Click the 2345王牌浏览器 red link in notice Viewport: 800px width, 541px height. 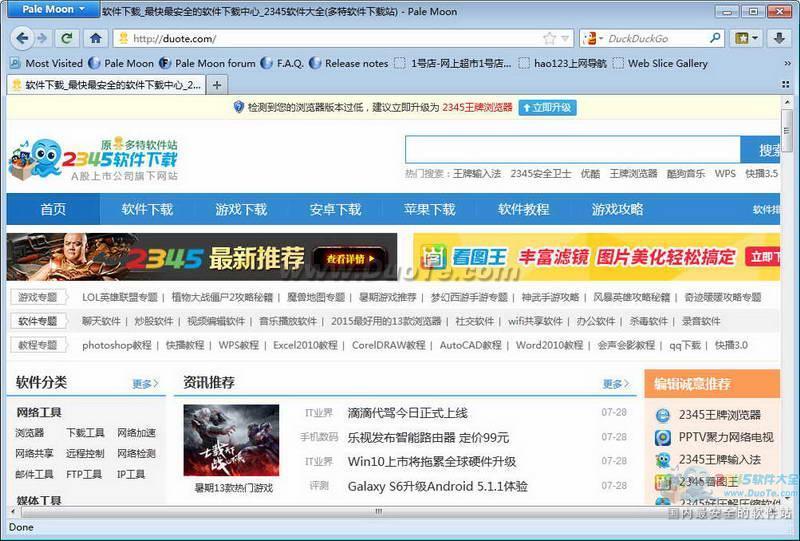[x=477, y=107]
